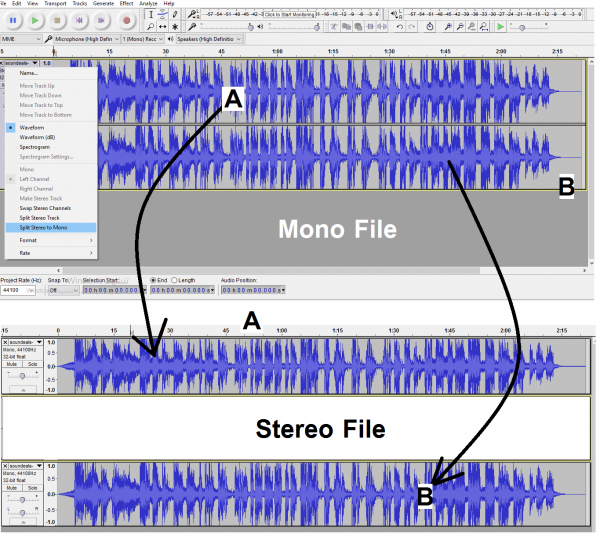Screen dimensions: 600x538
Task: Click the Skip to Start button
Action: 81,19
